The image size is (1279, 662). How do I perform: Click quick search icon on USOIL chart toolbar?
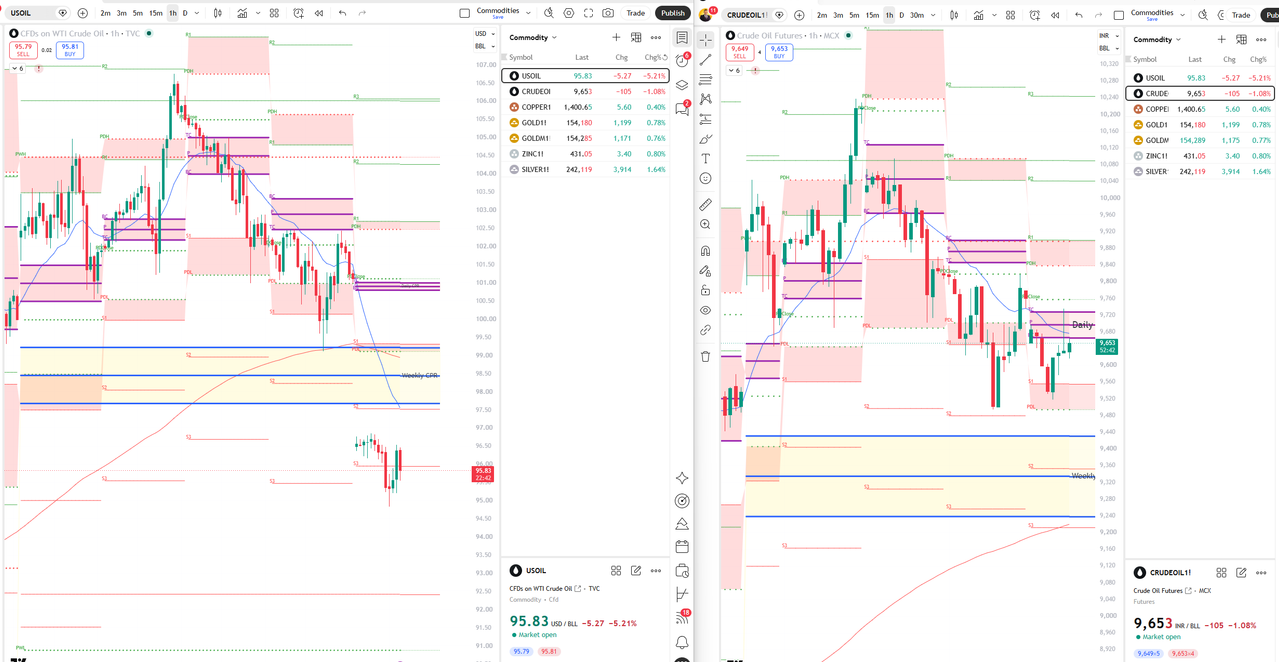548,13
